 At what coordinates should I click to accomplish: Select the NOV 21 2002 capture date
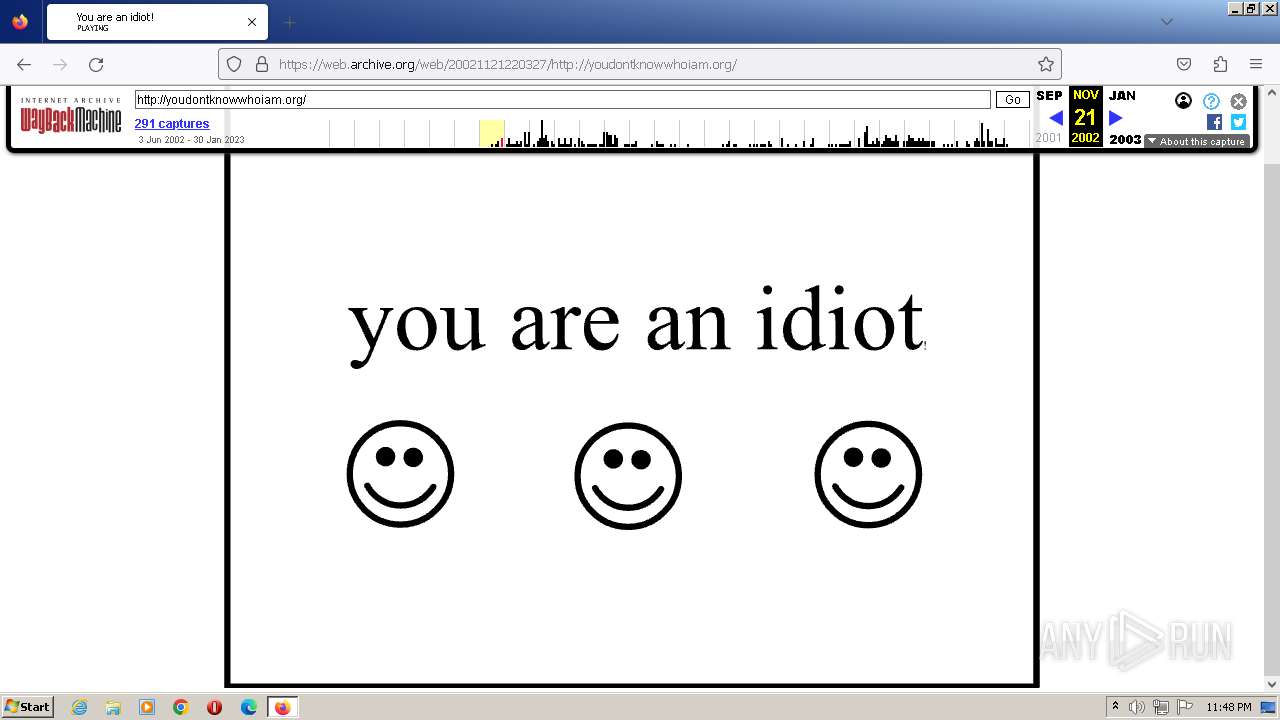pyautogui.click(x=1085, y=117)
